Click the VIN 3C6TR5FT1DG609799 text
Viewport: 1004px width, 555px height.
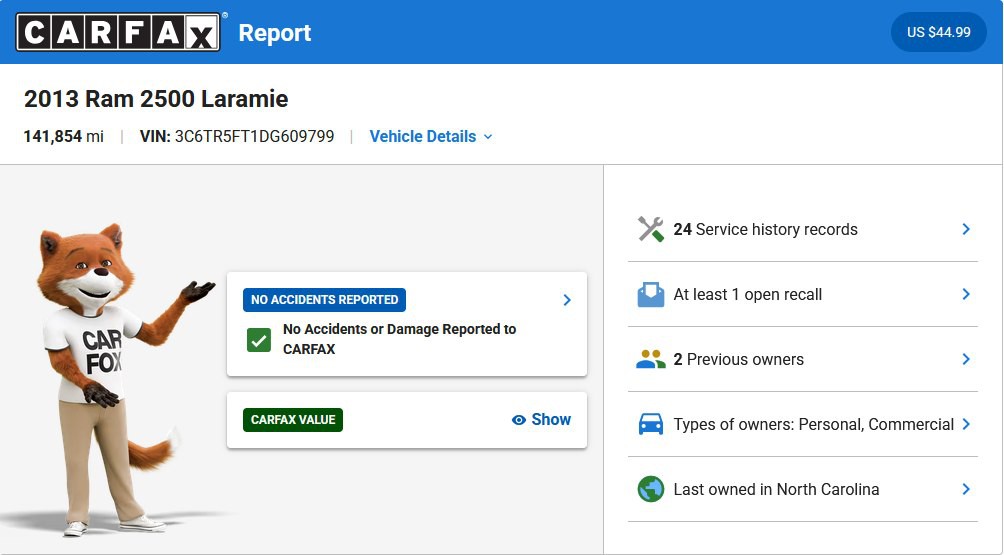point(237,136)
